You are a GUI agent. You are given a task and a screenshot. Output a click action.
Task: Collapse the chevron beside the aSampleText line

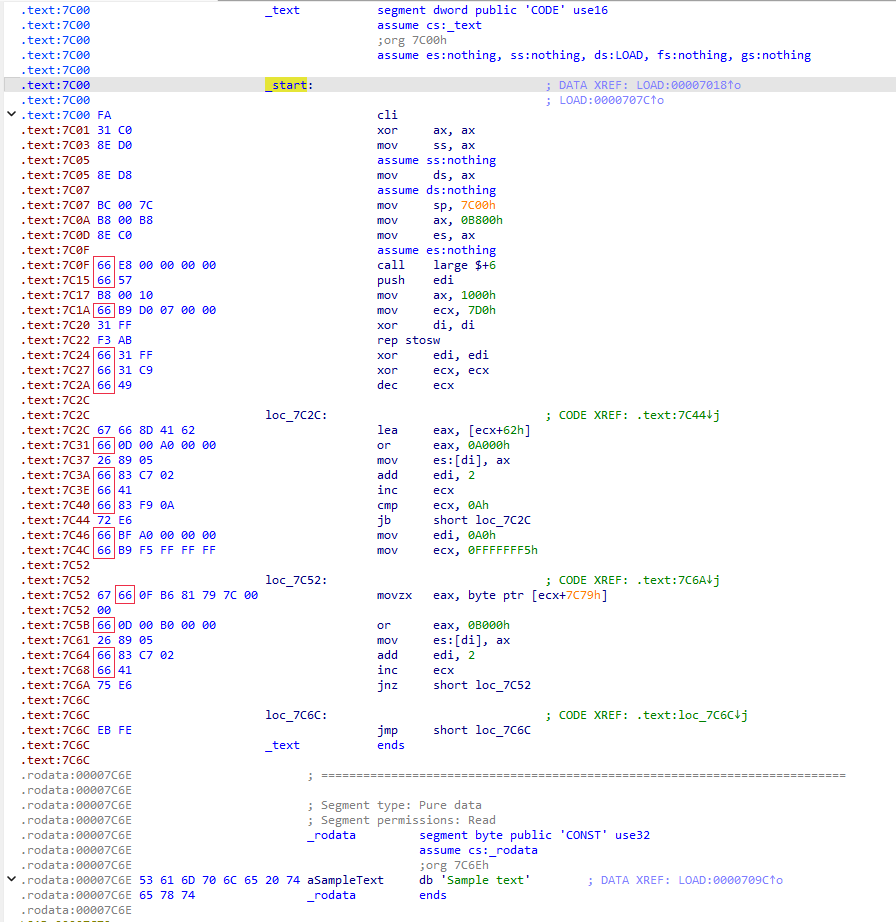11,880
